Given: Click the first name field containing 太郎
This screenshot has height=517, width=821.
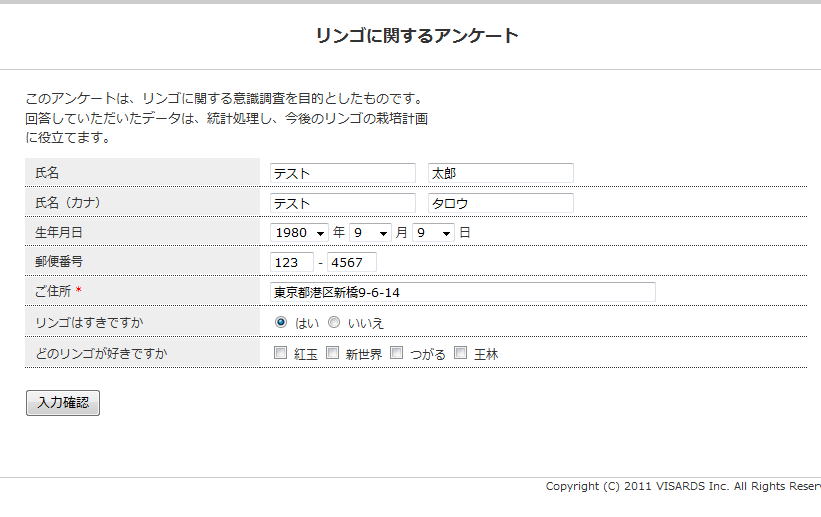Looking at the screenshot, I should coord(500,173).
